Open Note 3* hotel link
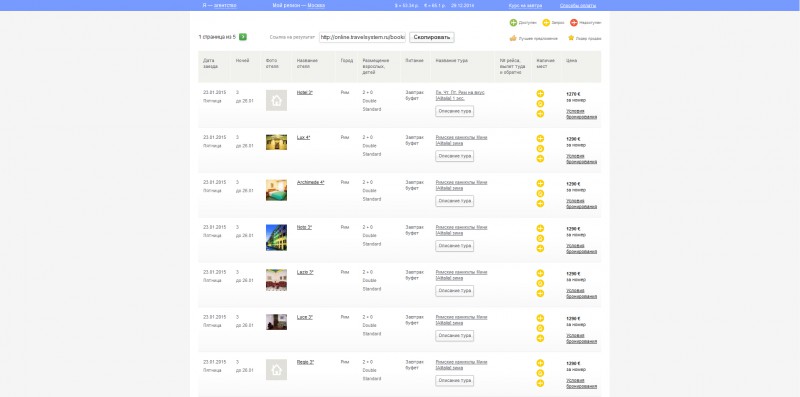800x397 pixels. [304, 227]
